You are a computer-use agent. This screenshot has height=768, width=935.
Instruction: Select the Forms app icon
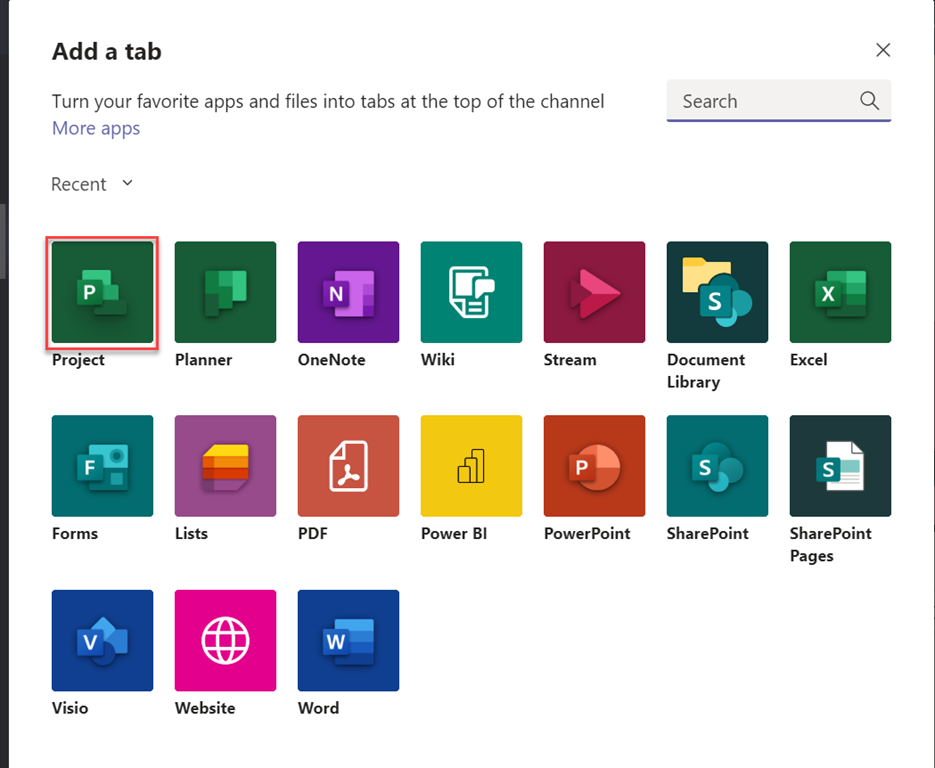pos(102,466)
